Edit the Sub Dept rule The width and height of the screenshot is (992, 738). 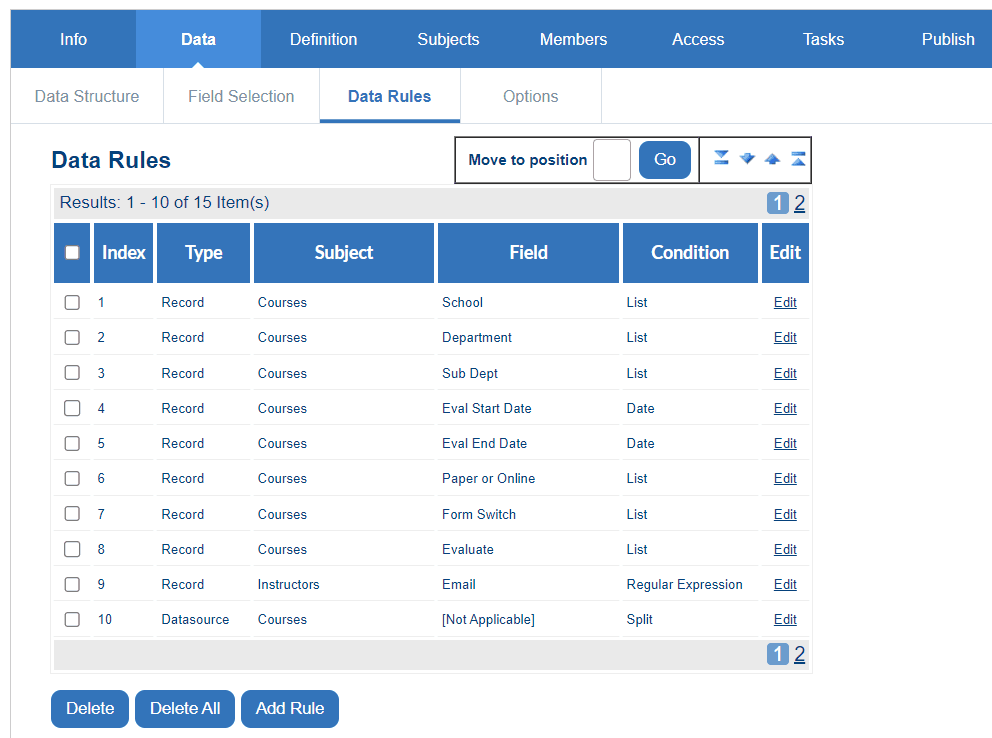click(785, 373)
